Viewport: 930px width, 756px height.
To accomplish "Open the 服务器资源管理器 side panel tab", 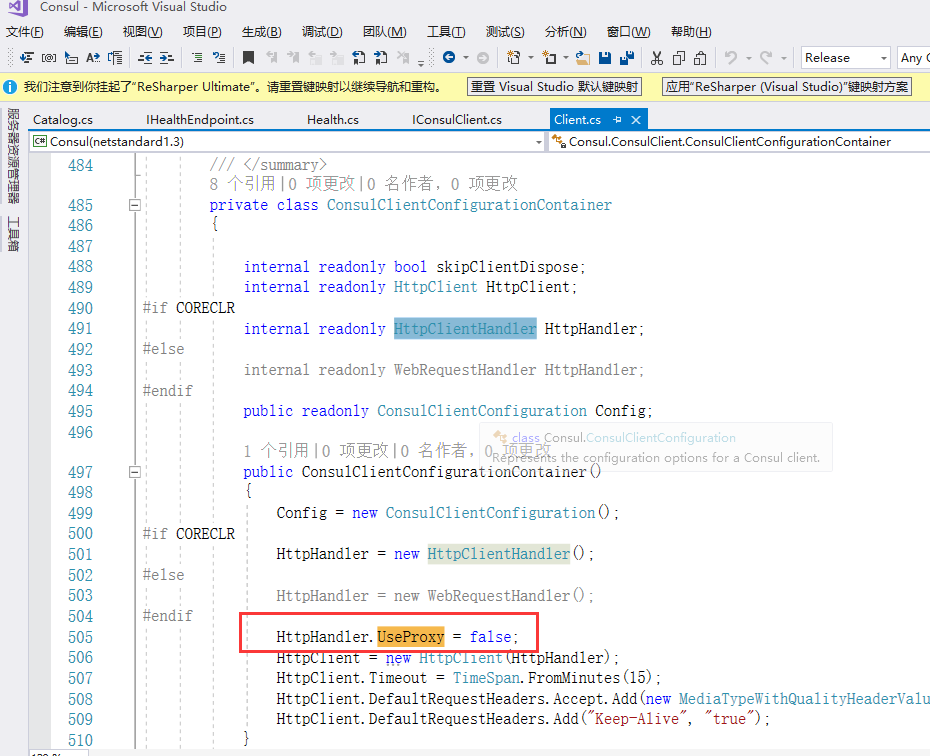I will 13,155.
